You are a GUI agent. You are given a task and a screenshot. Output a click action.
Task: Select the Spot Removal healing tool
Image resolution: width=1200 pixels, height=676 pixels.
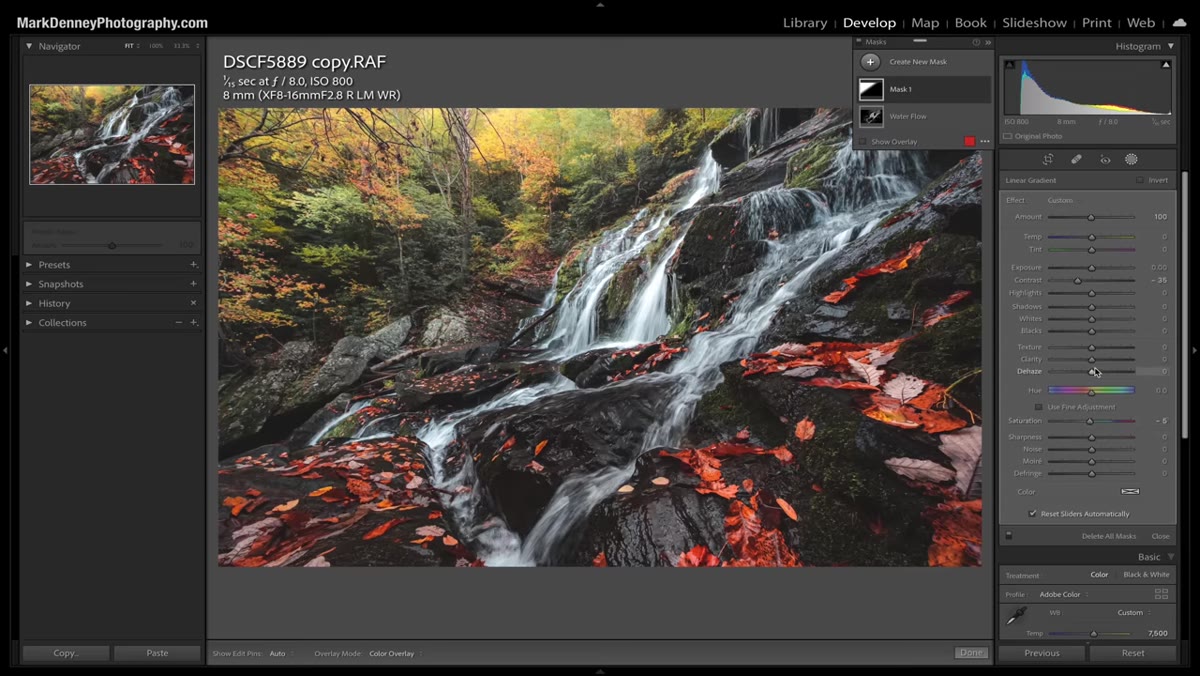(1077, 159)
